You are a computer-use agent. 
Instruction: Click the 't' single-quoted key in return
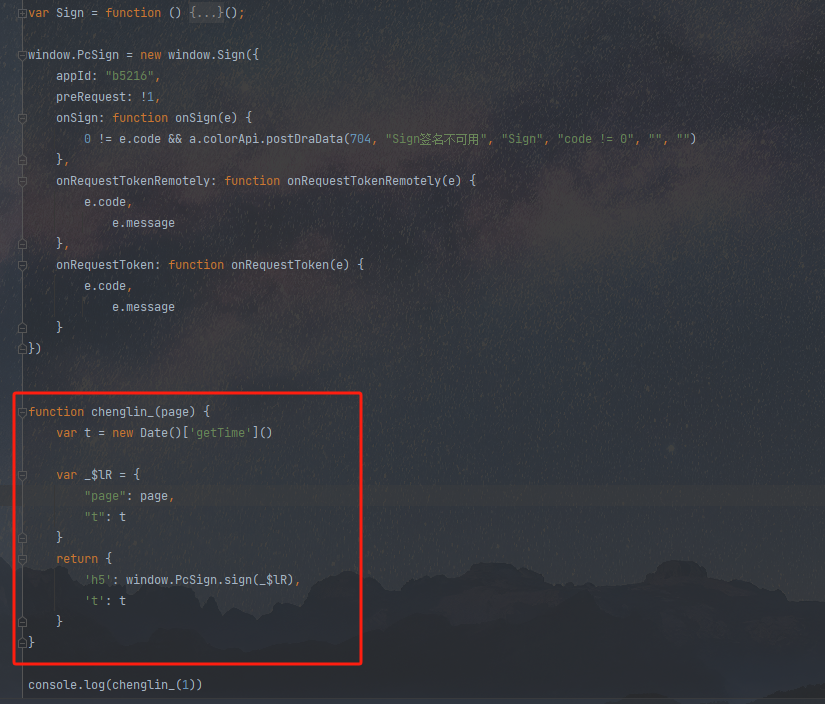click(94, 600)
